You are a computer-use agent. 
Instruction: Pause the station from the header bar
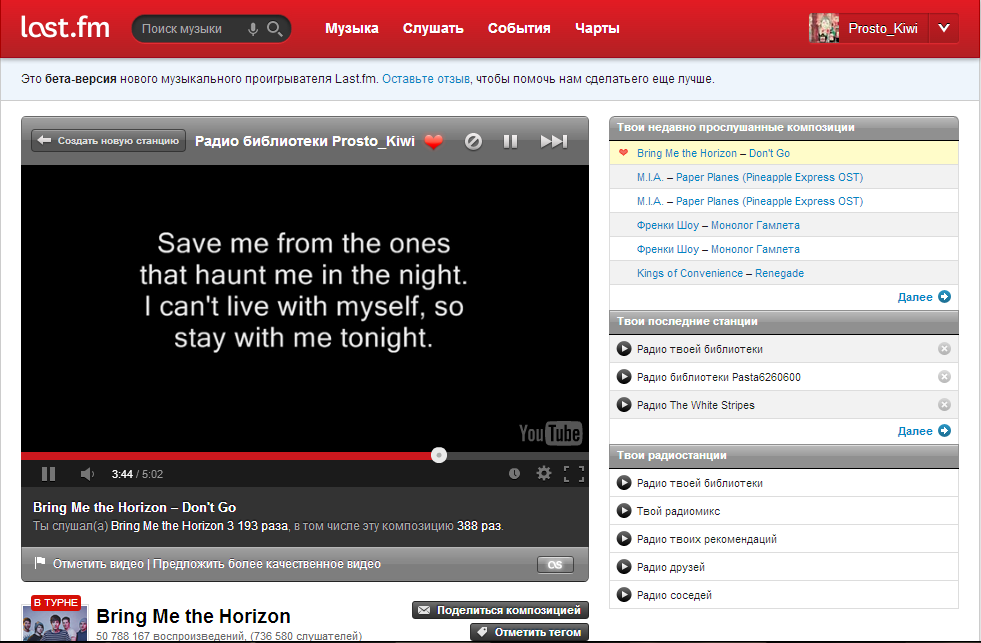(x=510, y=141)
